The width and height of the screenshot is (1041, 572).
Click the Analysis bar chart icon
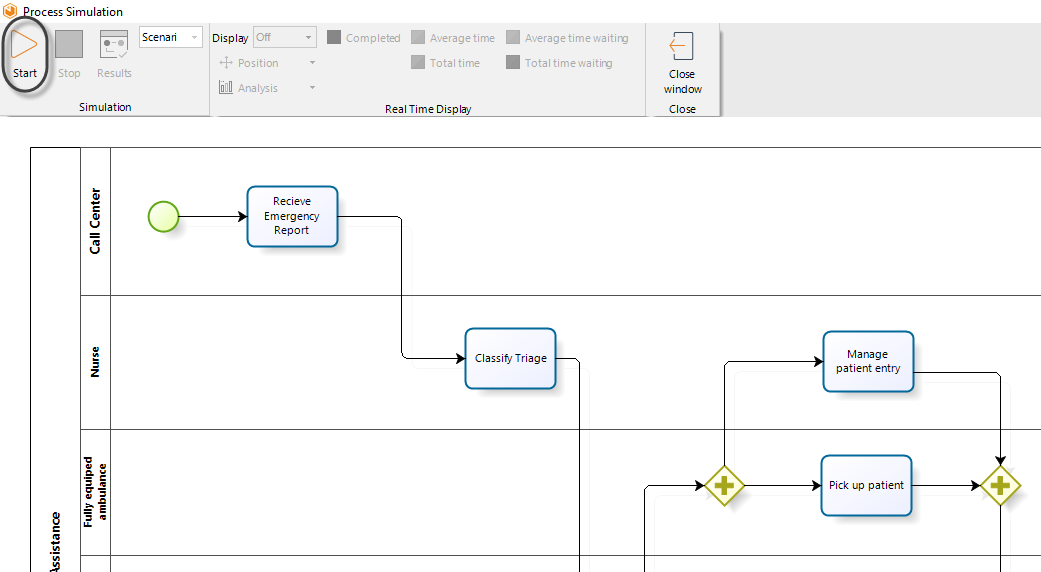226,88
